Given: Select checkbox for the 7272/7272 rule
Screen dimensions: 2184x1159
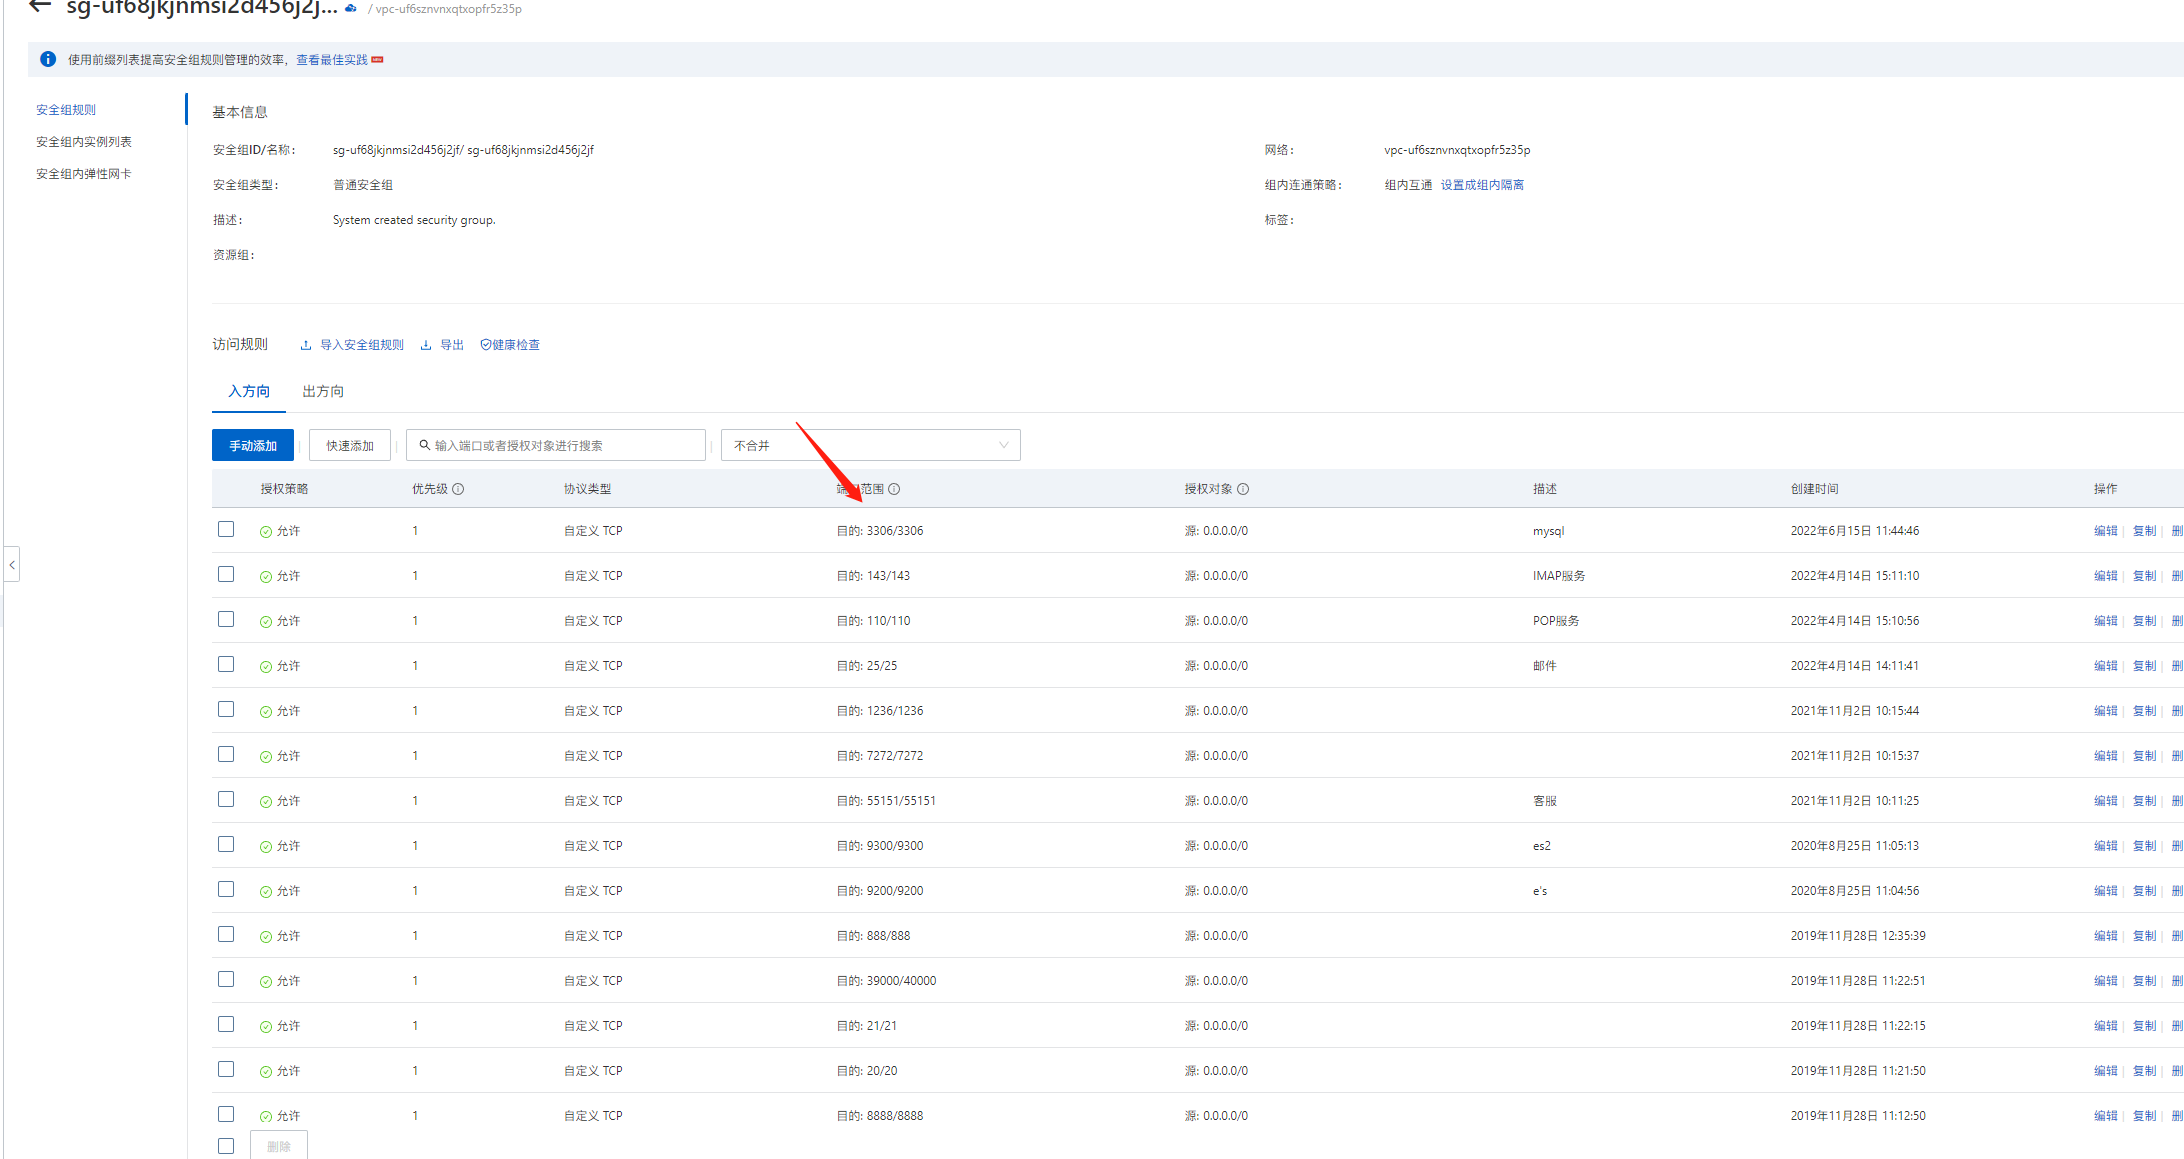Looking at the screenshot, I should click(226, 754).
